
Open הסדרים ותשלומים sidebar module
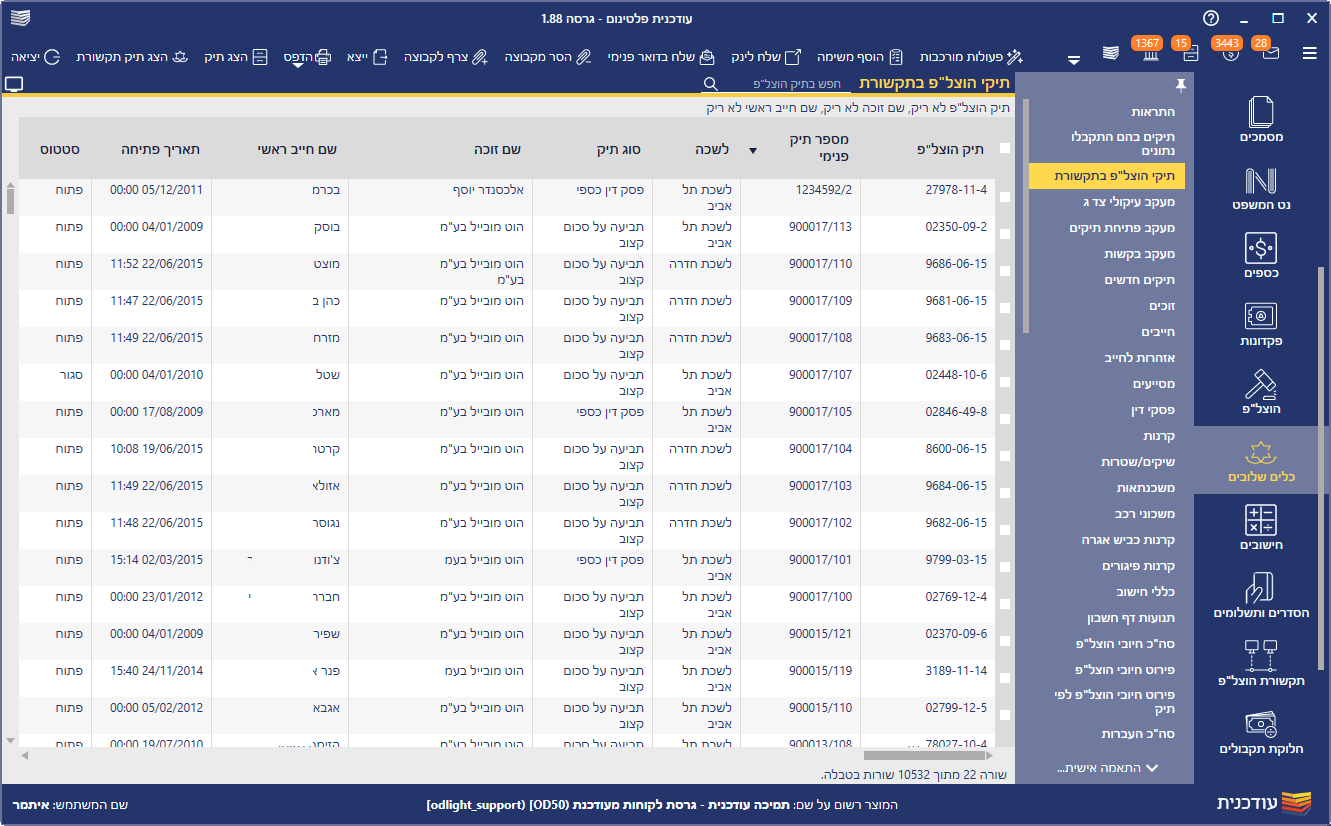point(1261,596)
